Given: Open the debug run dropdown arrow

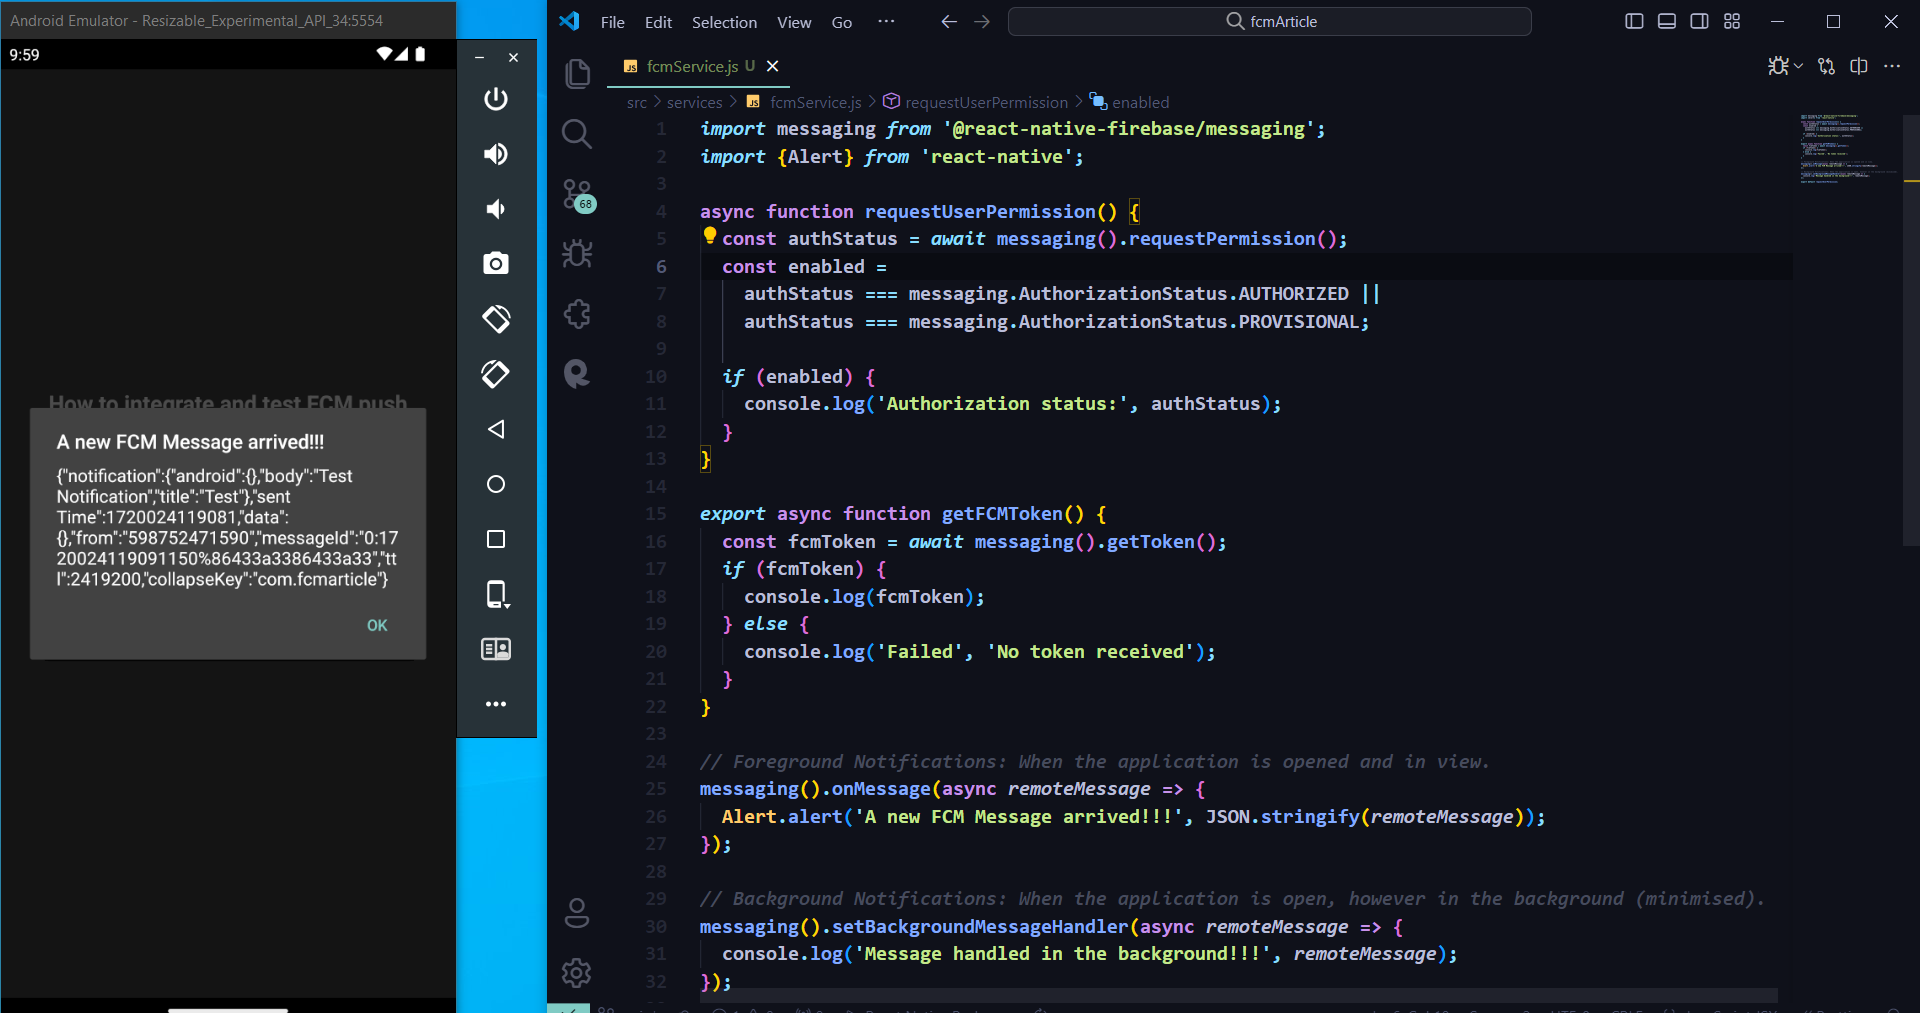Looking at the screenshot, I should point(1798,66).
